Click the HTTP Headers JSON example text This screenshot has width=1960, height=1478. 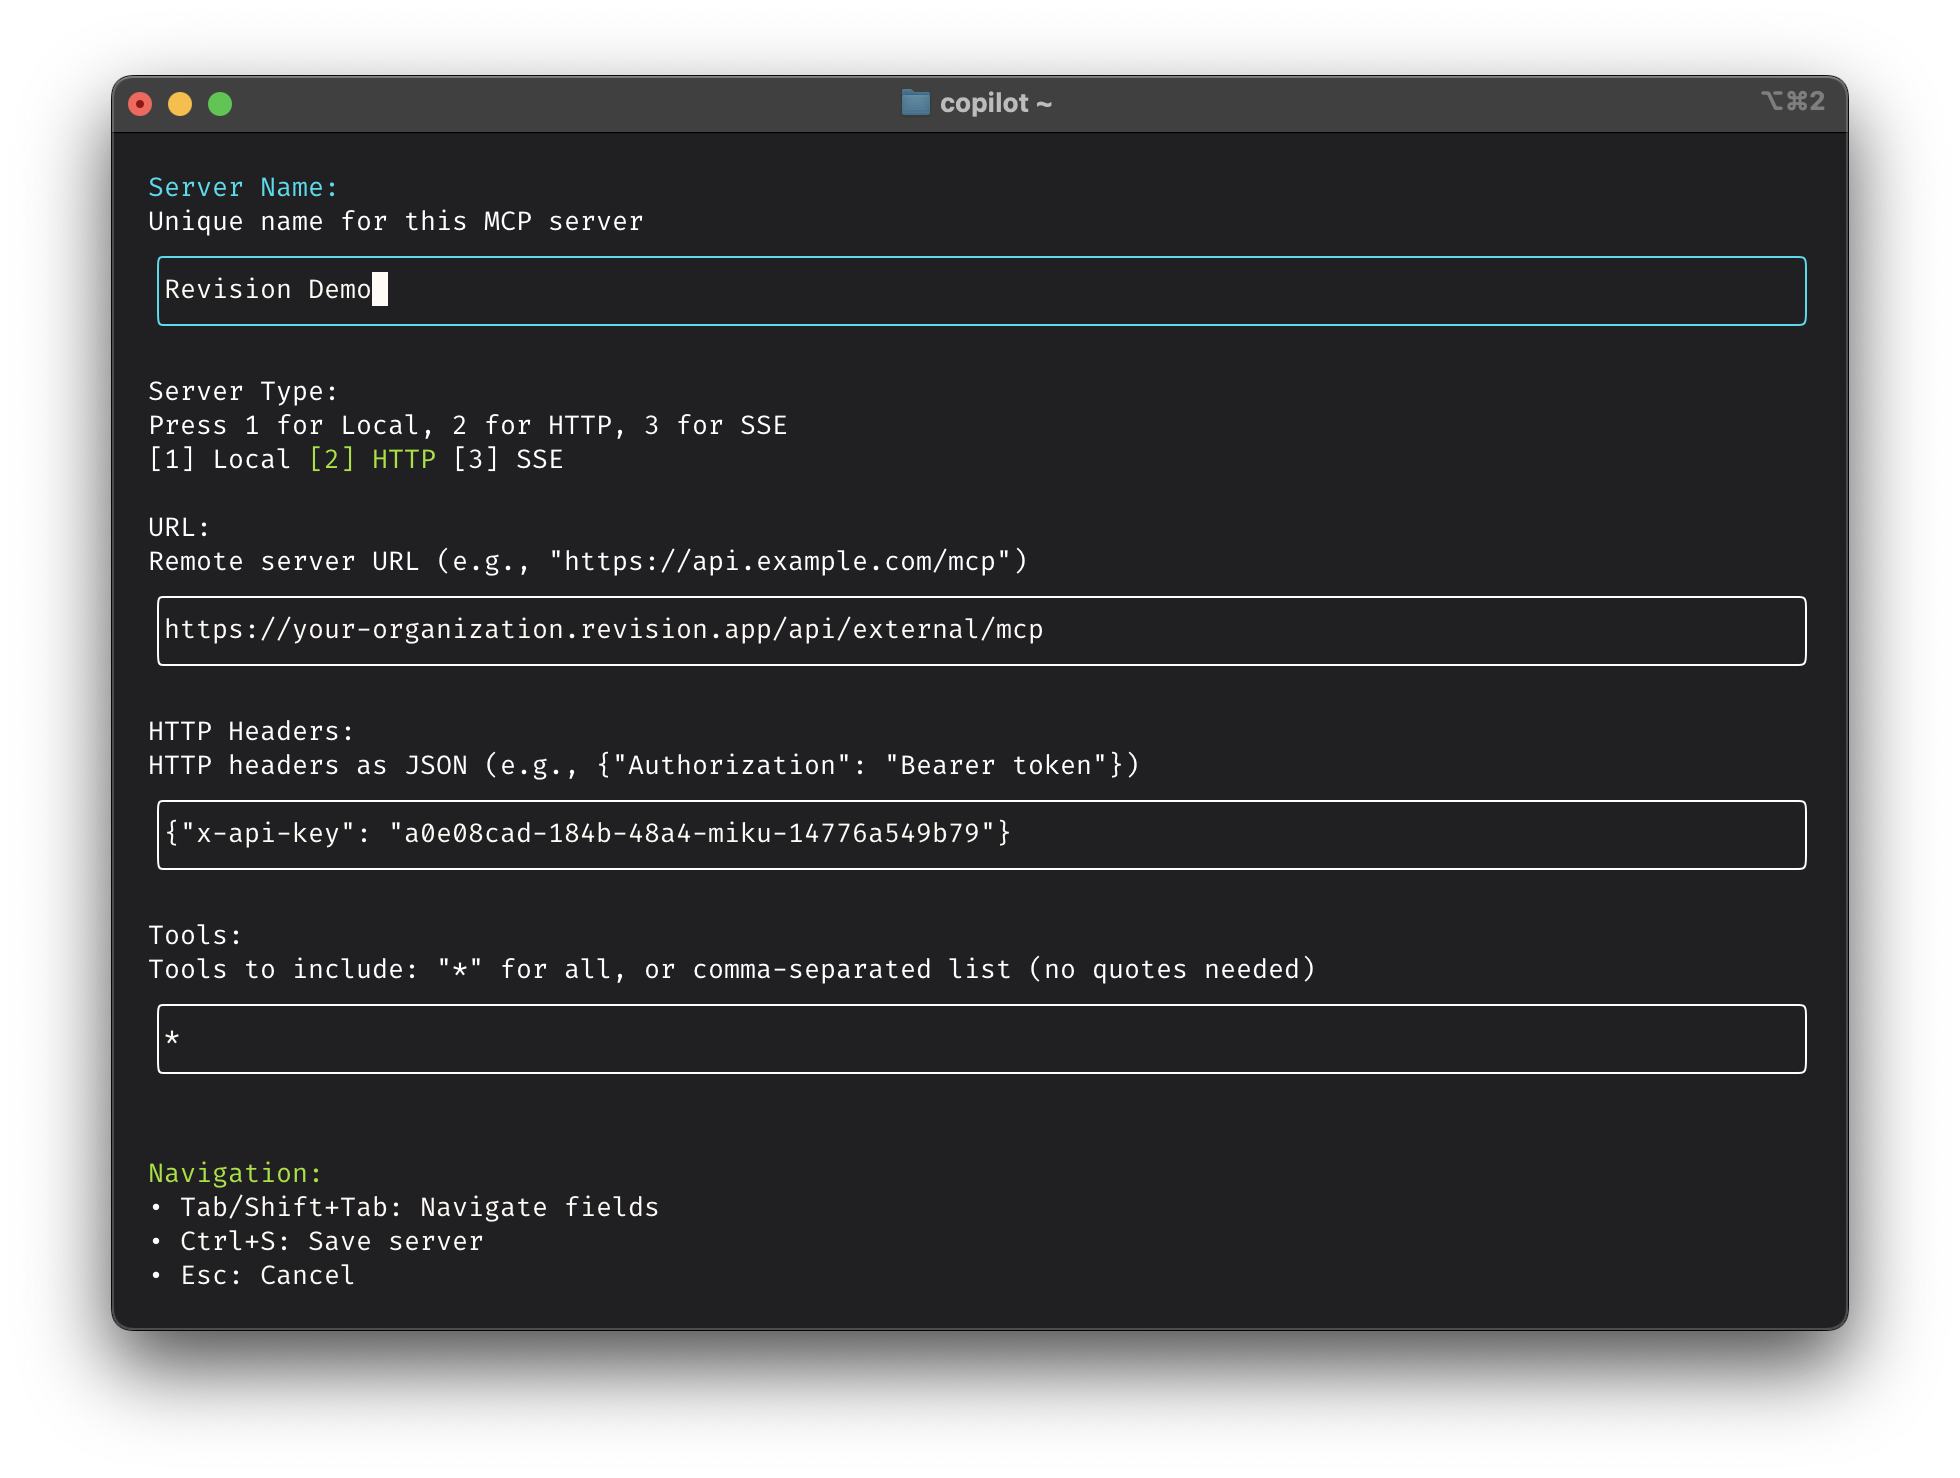coord(643,765)
